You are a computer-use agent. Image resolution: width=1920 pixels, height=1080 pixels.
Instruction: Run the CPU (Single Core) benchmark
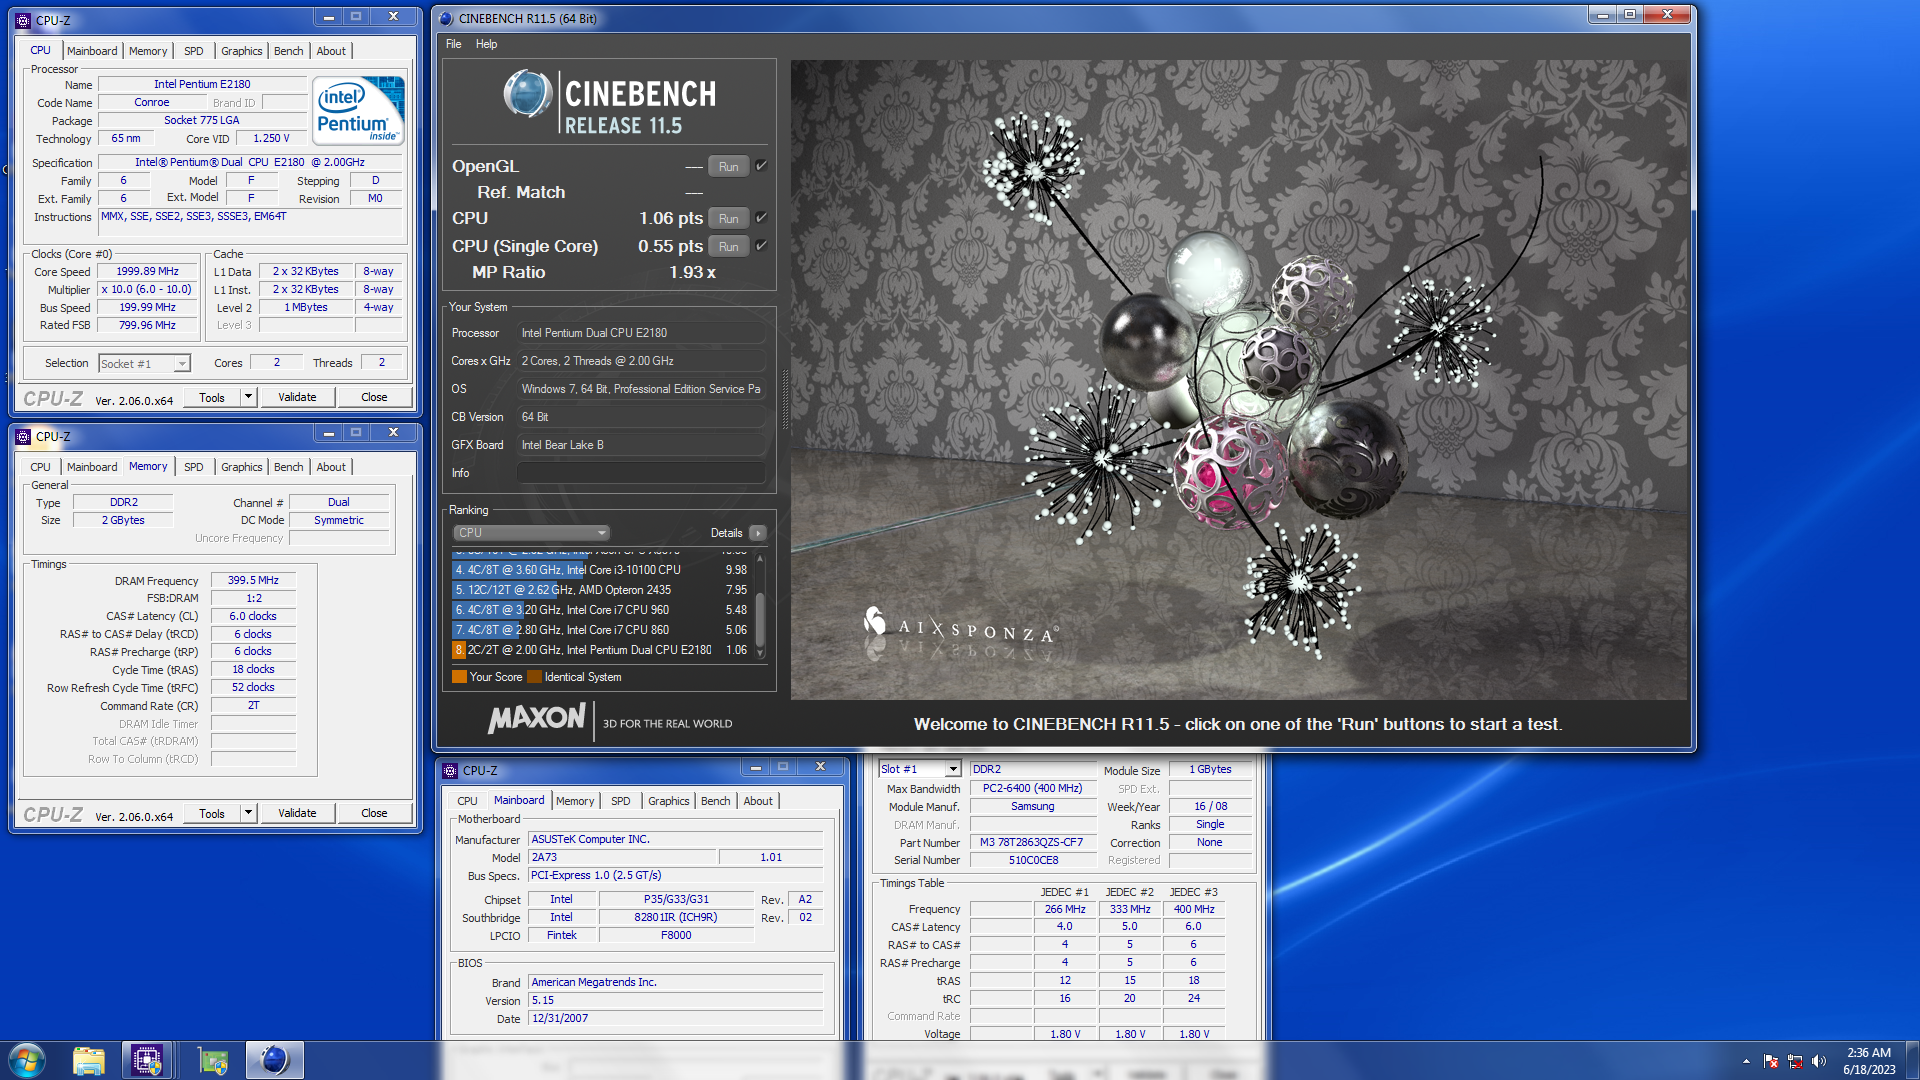728,247
